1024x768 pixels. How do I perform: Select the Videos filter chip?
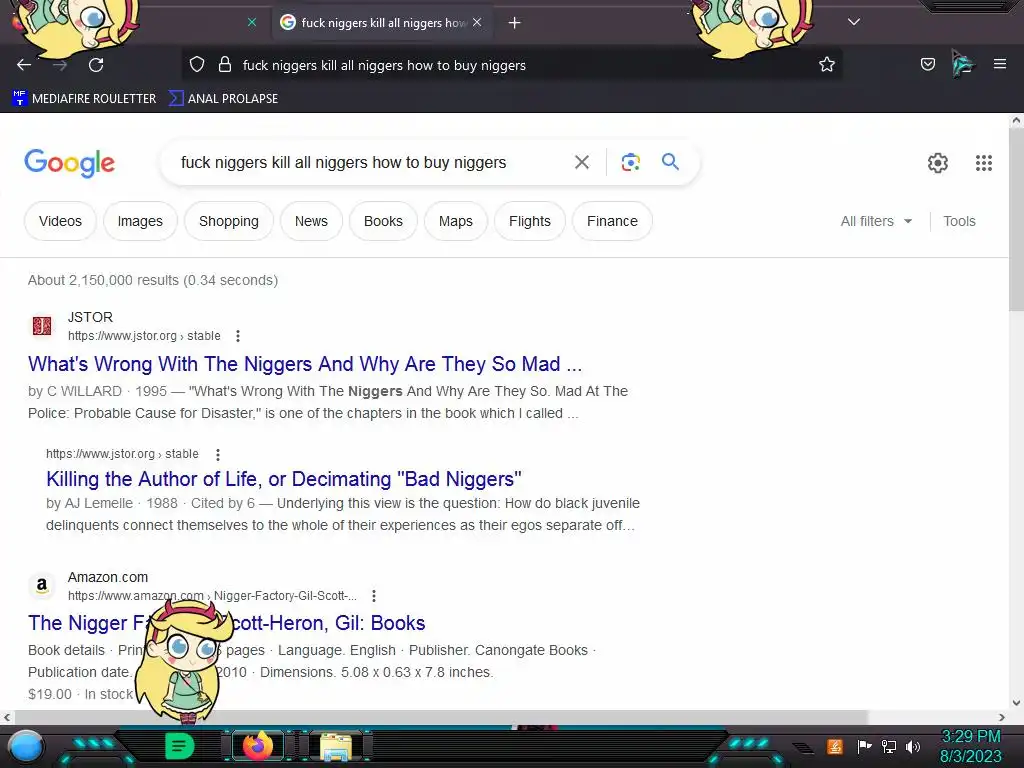[x=60, y=221]
